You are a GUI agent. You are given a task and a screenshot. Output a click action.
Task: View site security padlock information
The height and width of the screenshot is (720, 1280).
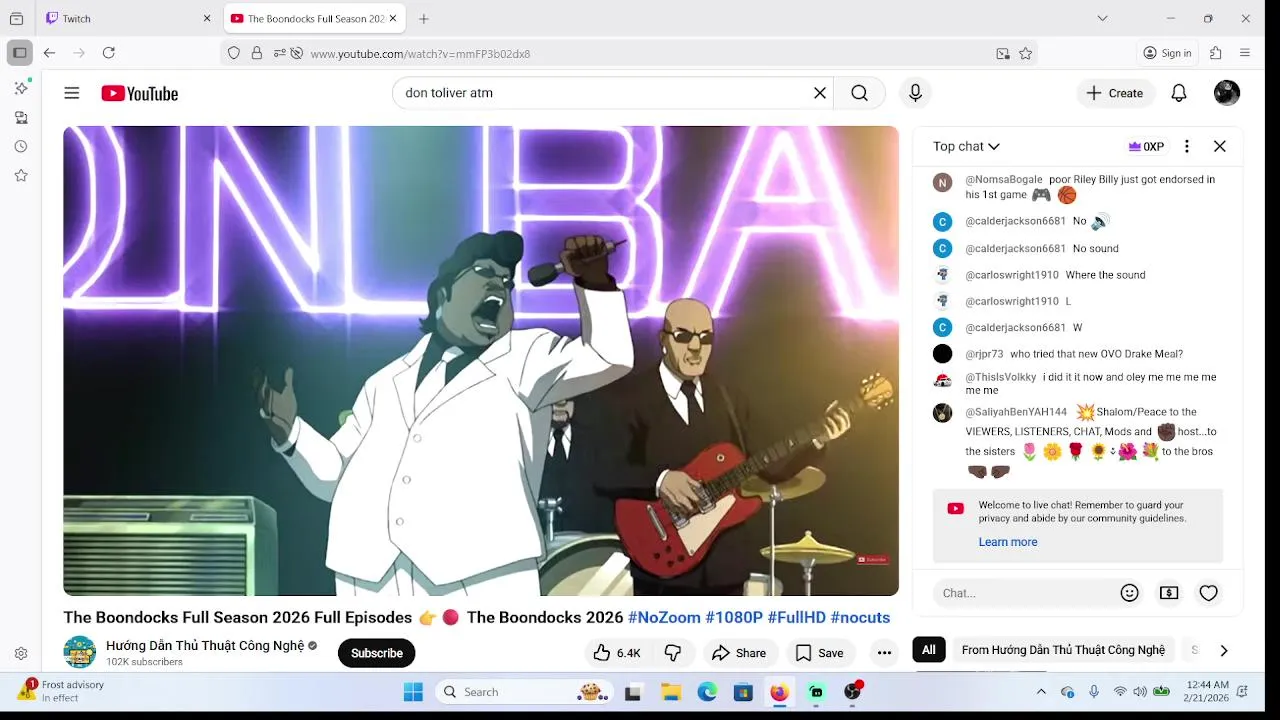(x=257, y=53)
